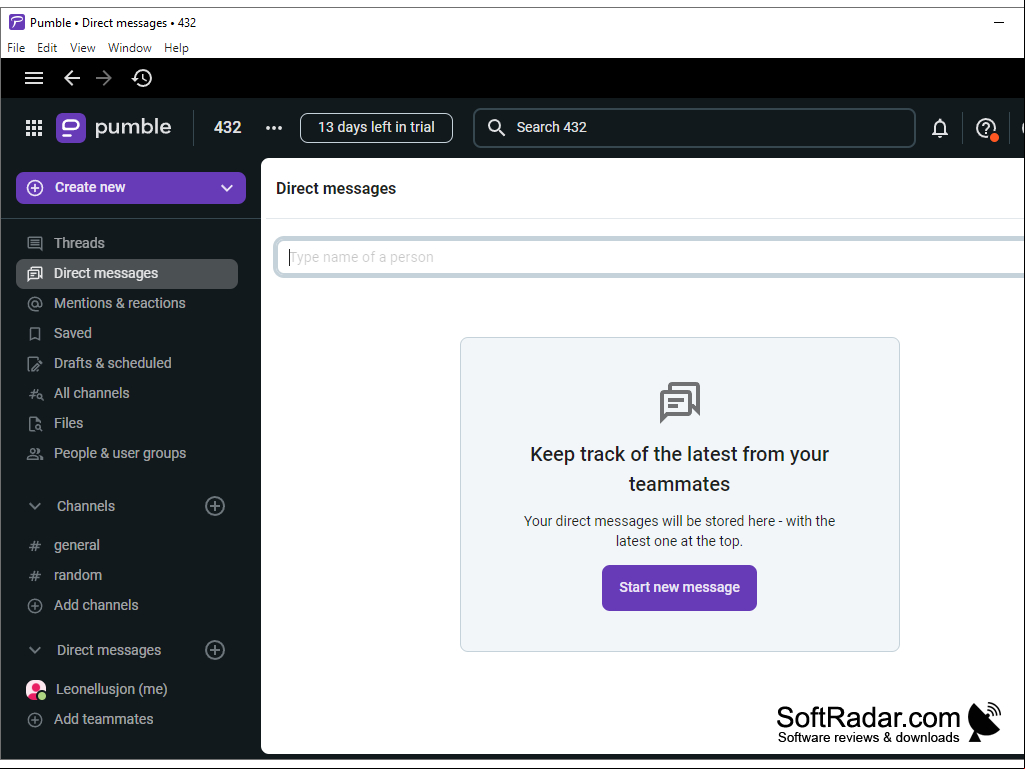Click the Leonellusjon avatar
The height and width of the screenshot is (769, 1025).
(x=36, y=689)
